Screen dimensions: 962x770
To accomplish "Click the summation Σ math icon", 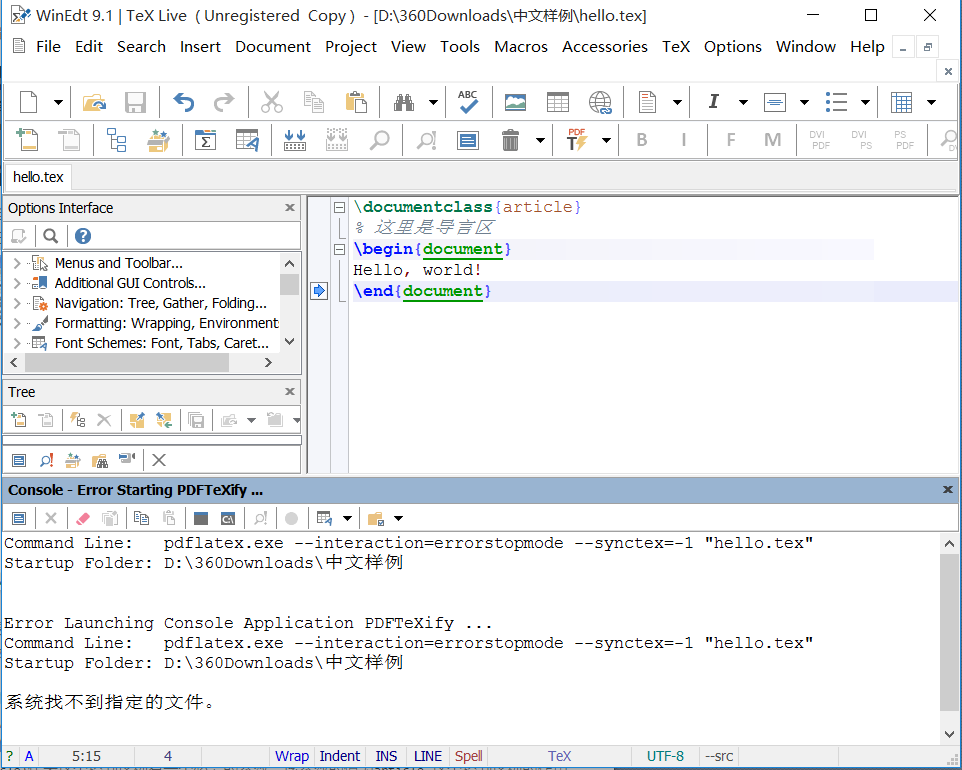I will coord(206,140).
